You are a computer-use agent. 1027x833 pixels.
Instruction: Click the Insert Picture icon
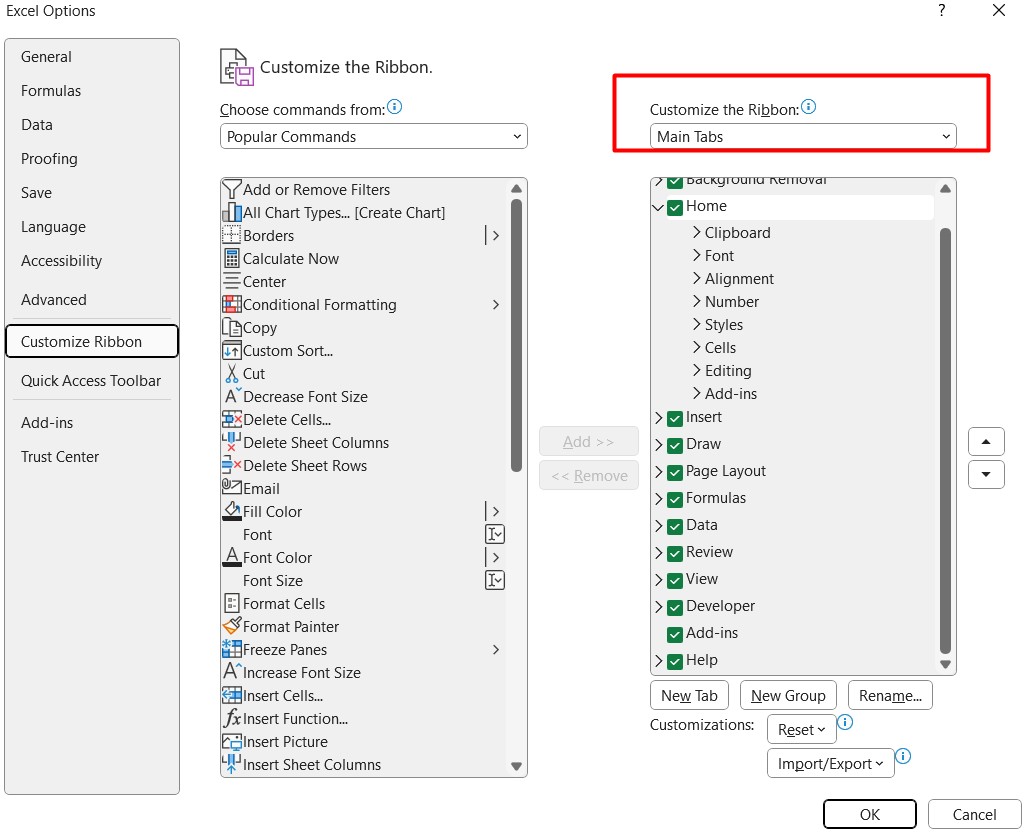point(232,741)
